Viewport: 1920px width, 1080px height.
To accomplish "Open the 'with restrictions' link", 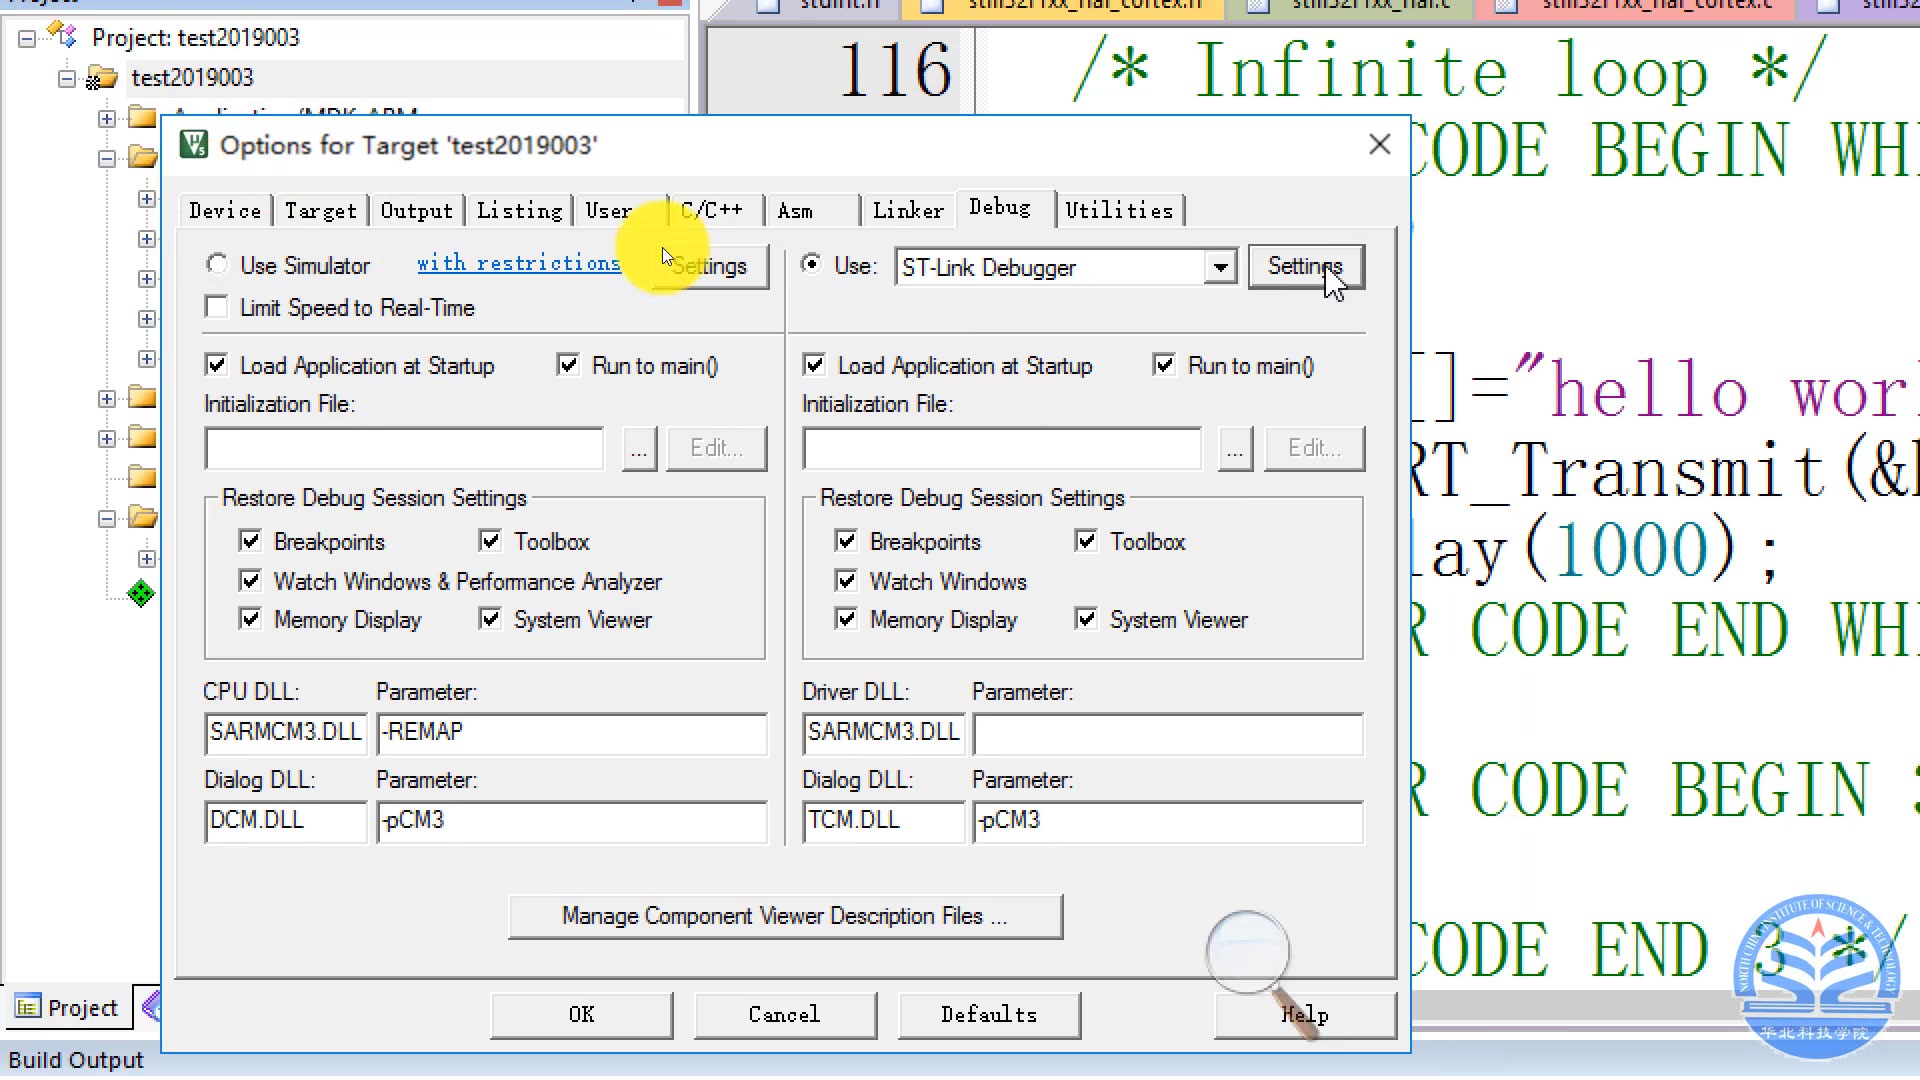I will pos(518,263).
